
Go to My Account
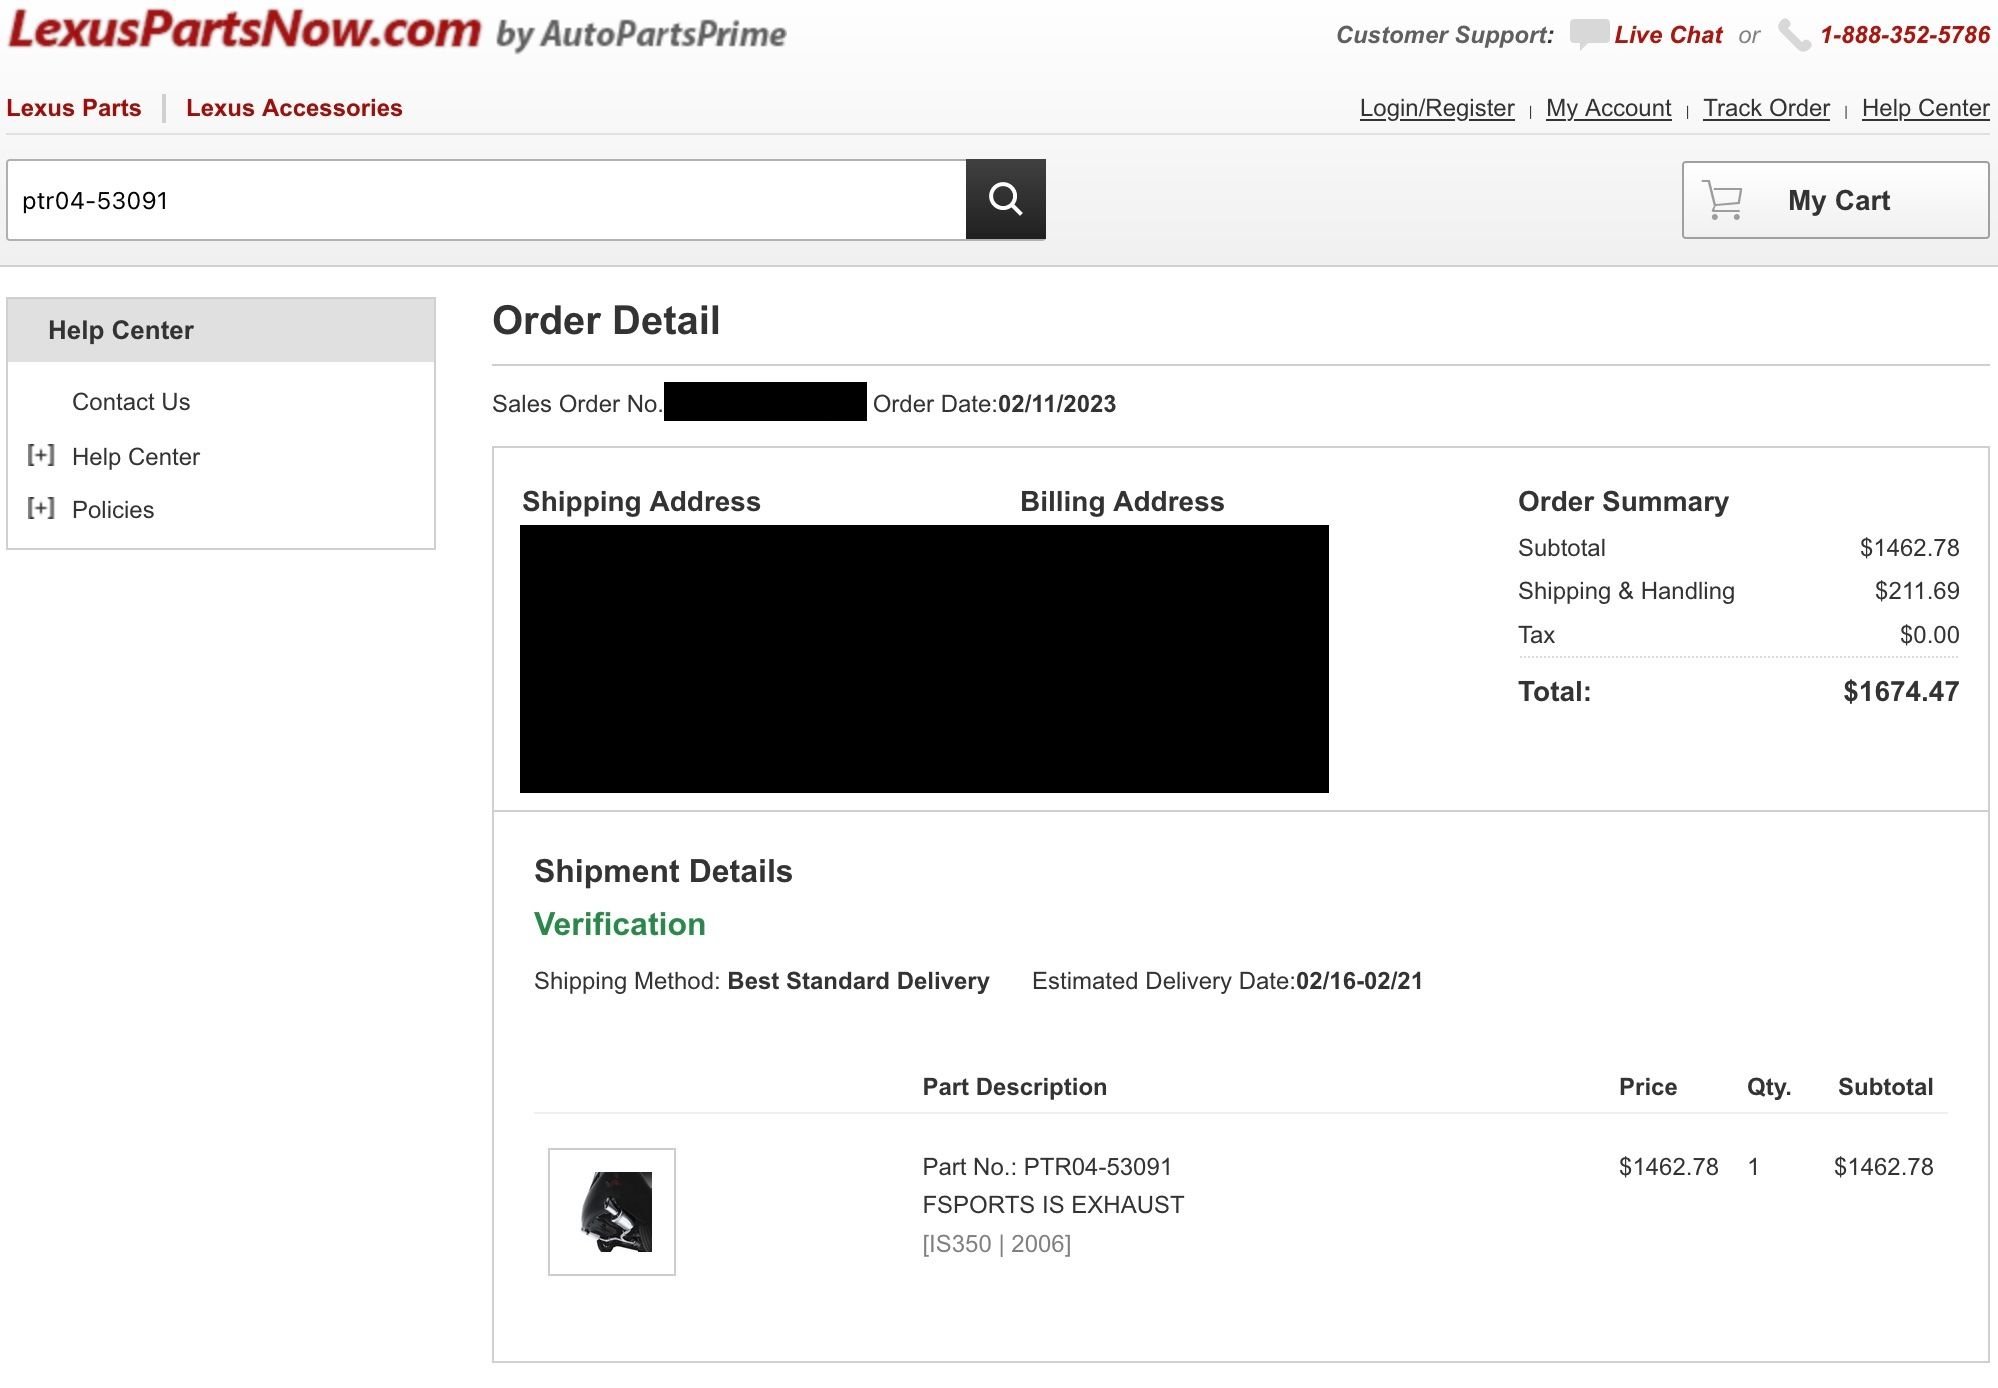[1608, 108]
